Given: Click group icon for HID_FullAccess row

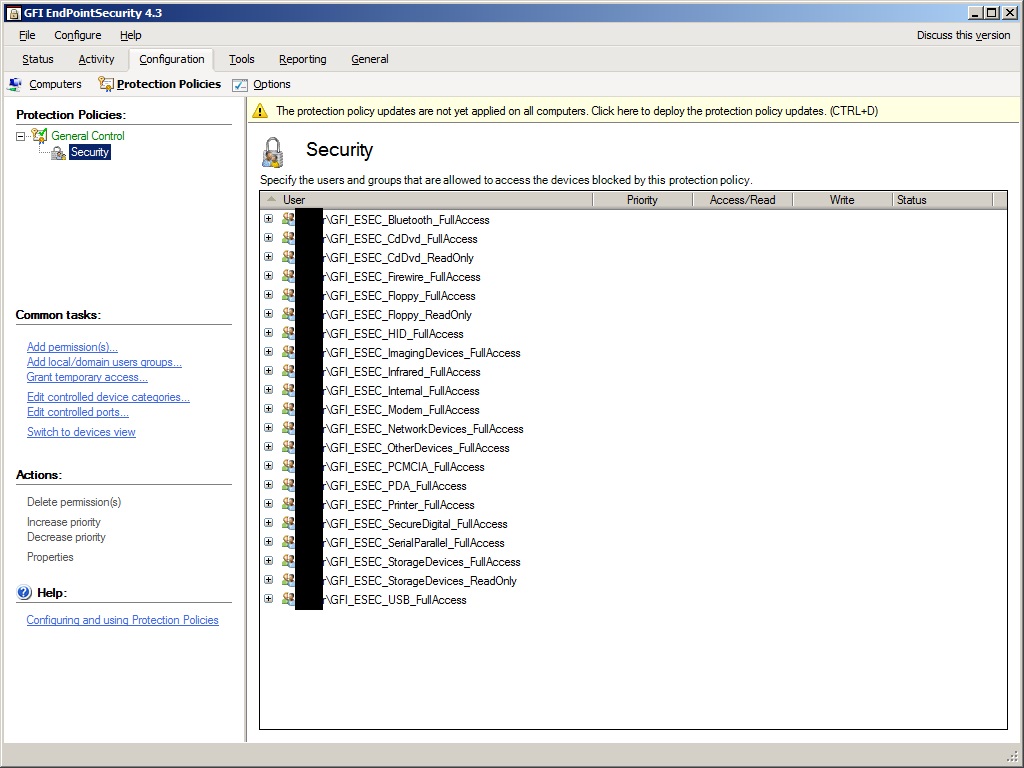Looking at the screenshot, I should tap(288, 332).
